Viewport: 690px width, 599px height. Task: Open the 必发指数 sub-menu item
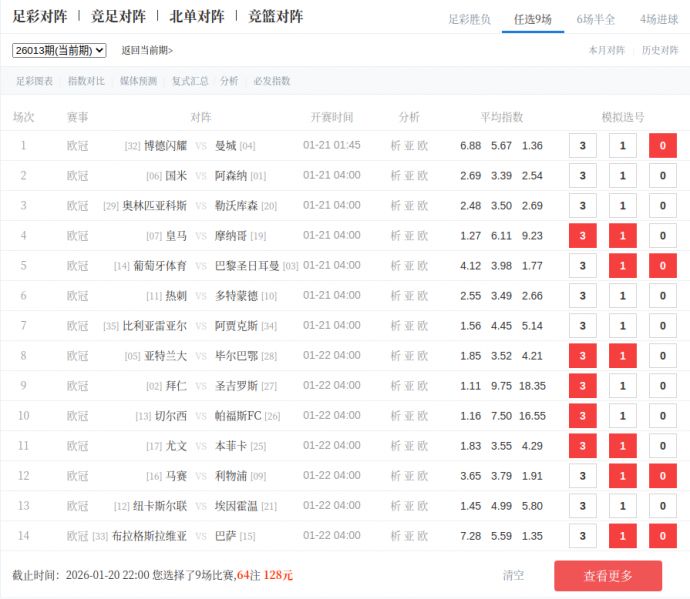[x=272, y=81]
